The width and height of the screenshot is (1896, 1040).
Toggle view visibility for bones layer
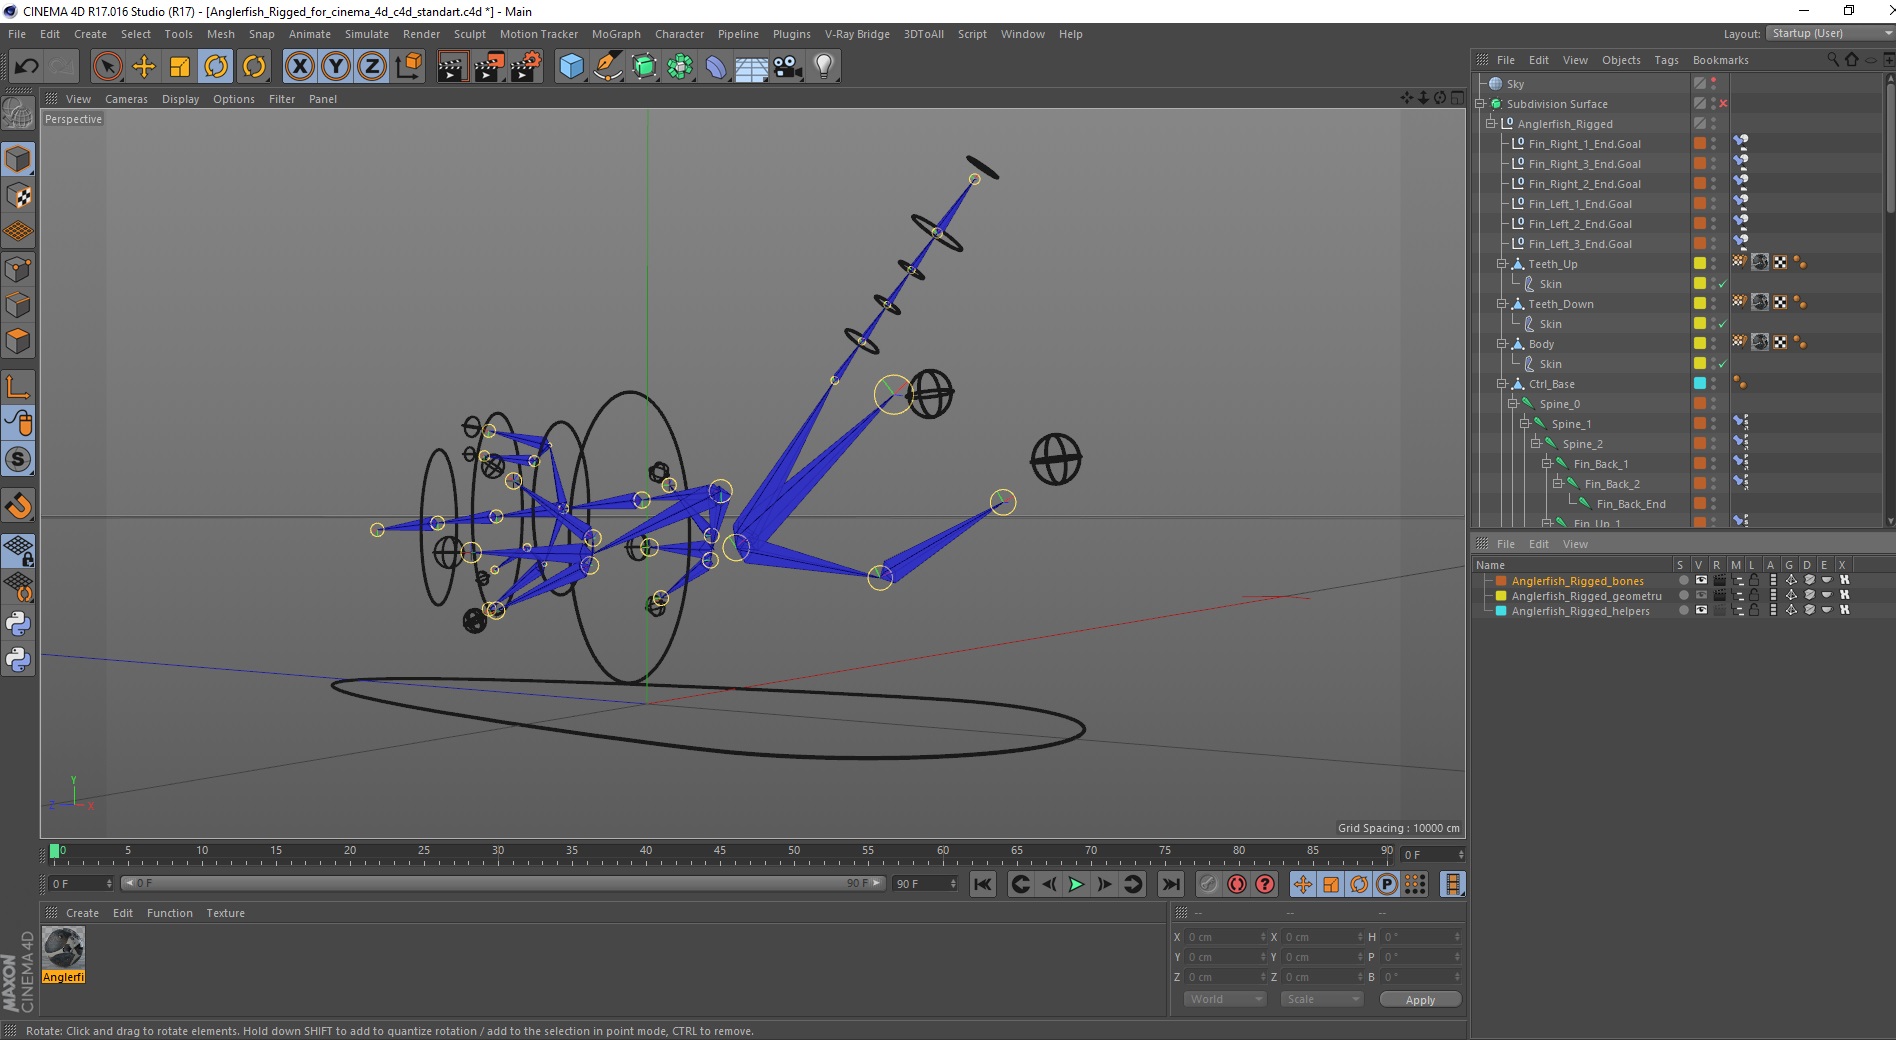tap(1700, 581)
